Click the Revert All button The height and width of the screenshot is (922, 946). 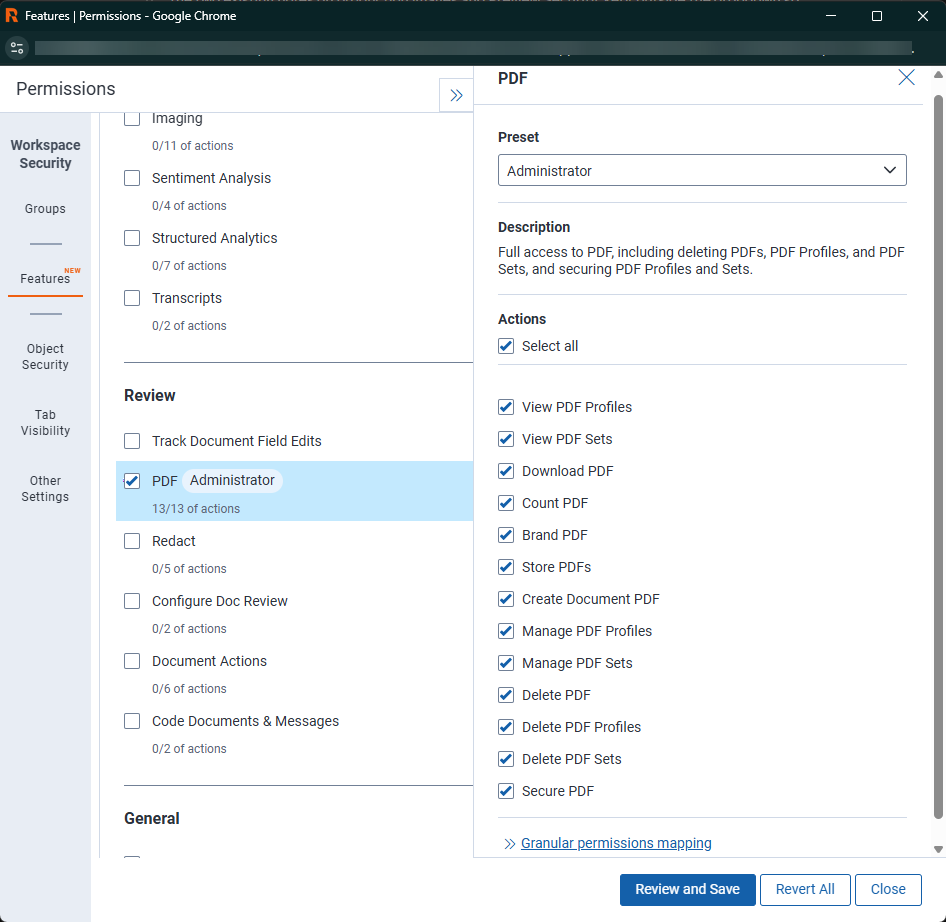pos(805,889)
